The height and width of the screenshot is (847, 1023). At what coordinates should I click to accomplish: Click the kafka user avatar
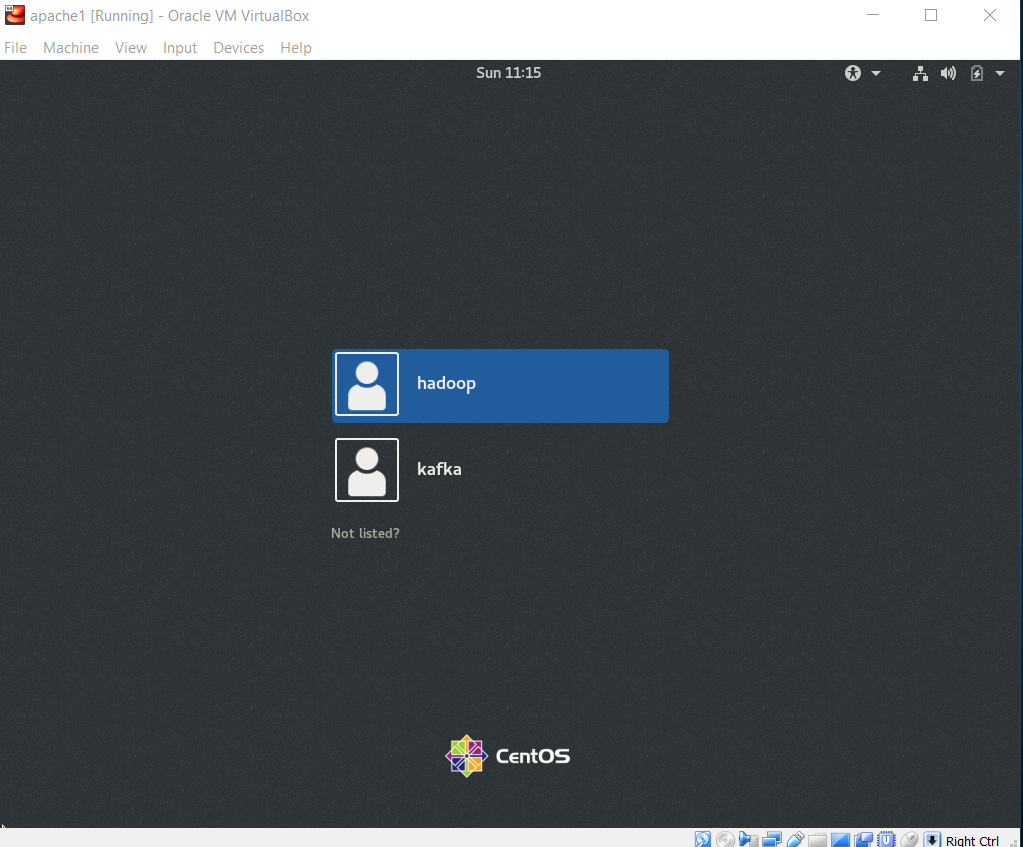click(367, 470)
